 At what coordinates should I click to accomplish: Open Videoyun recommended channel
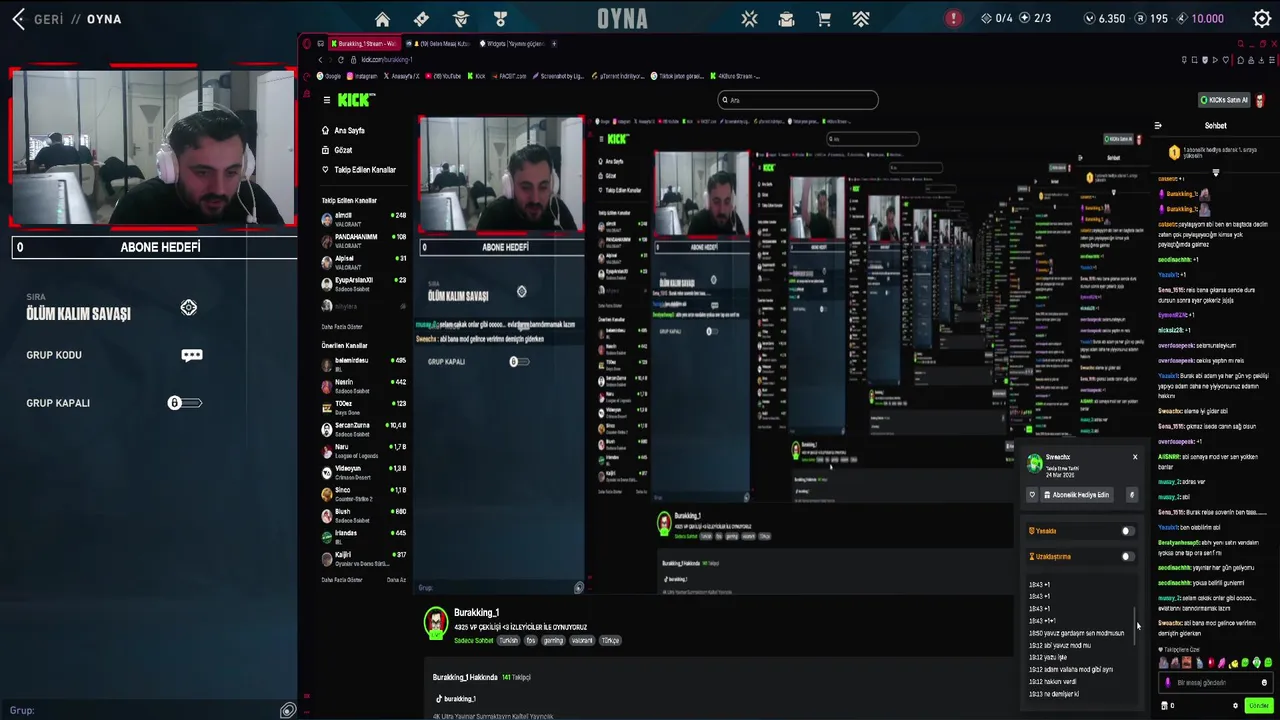pyautogui.click(x=363, y=471)
